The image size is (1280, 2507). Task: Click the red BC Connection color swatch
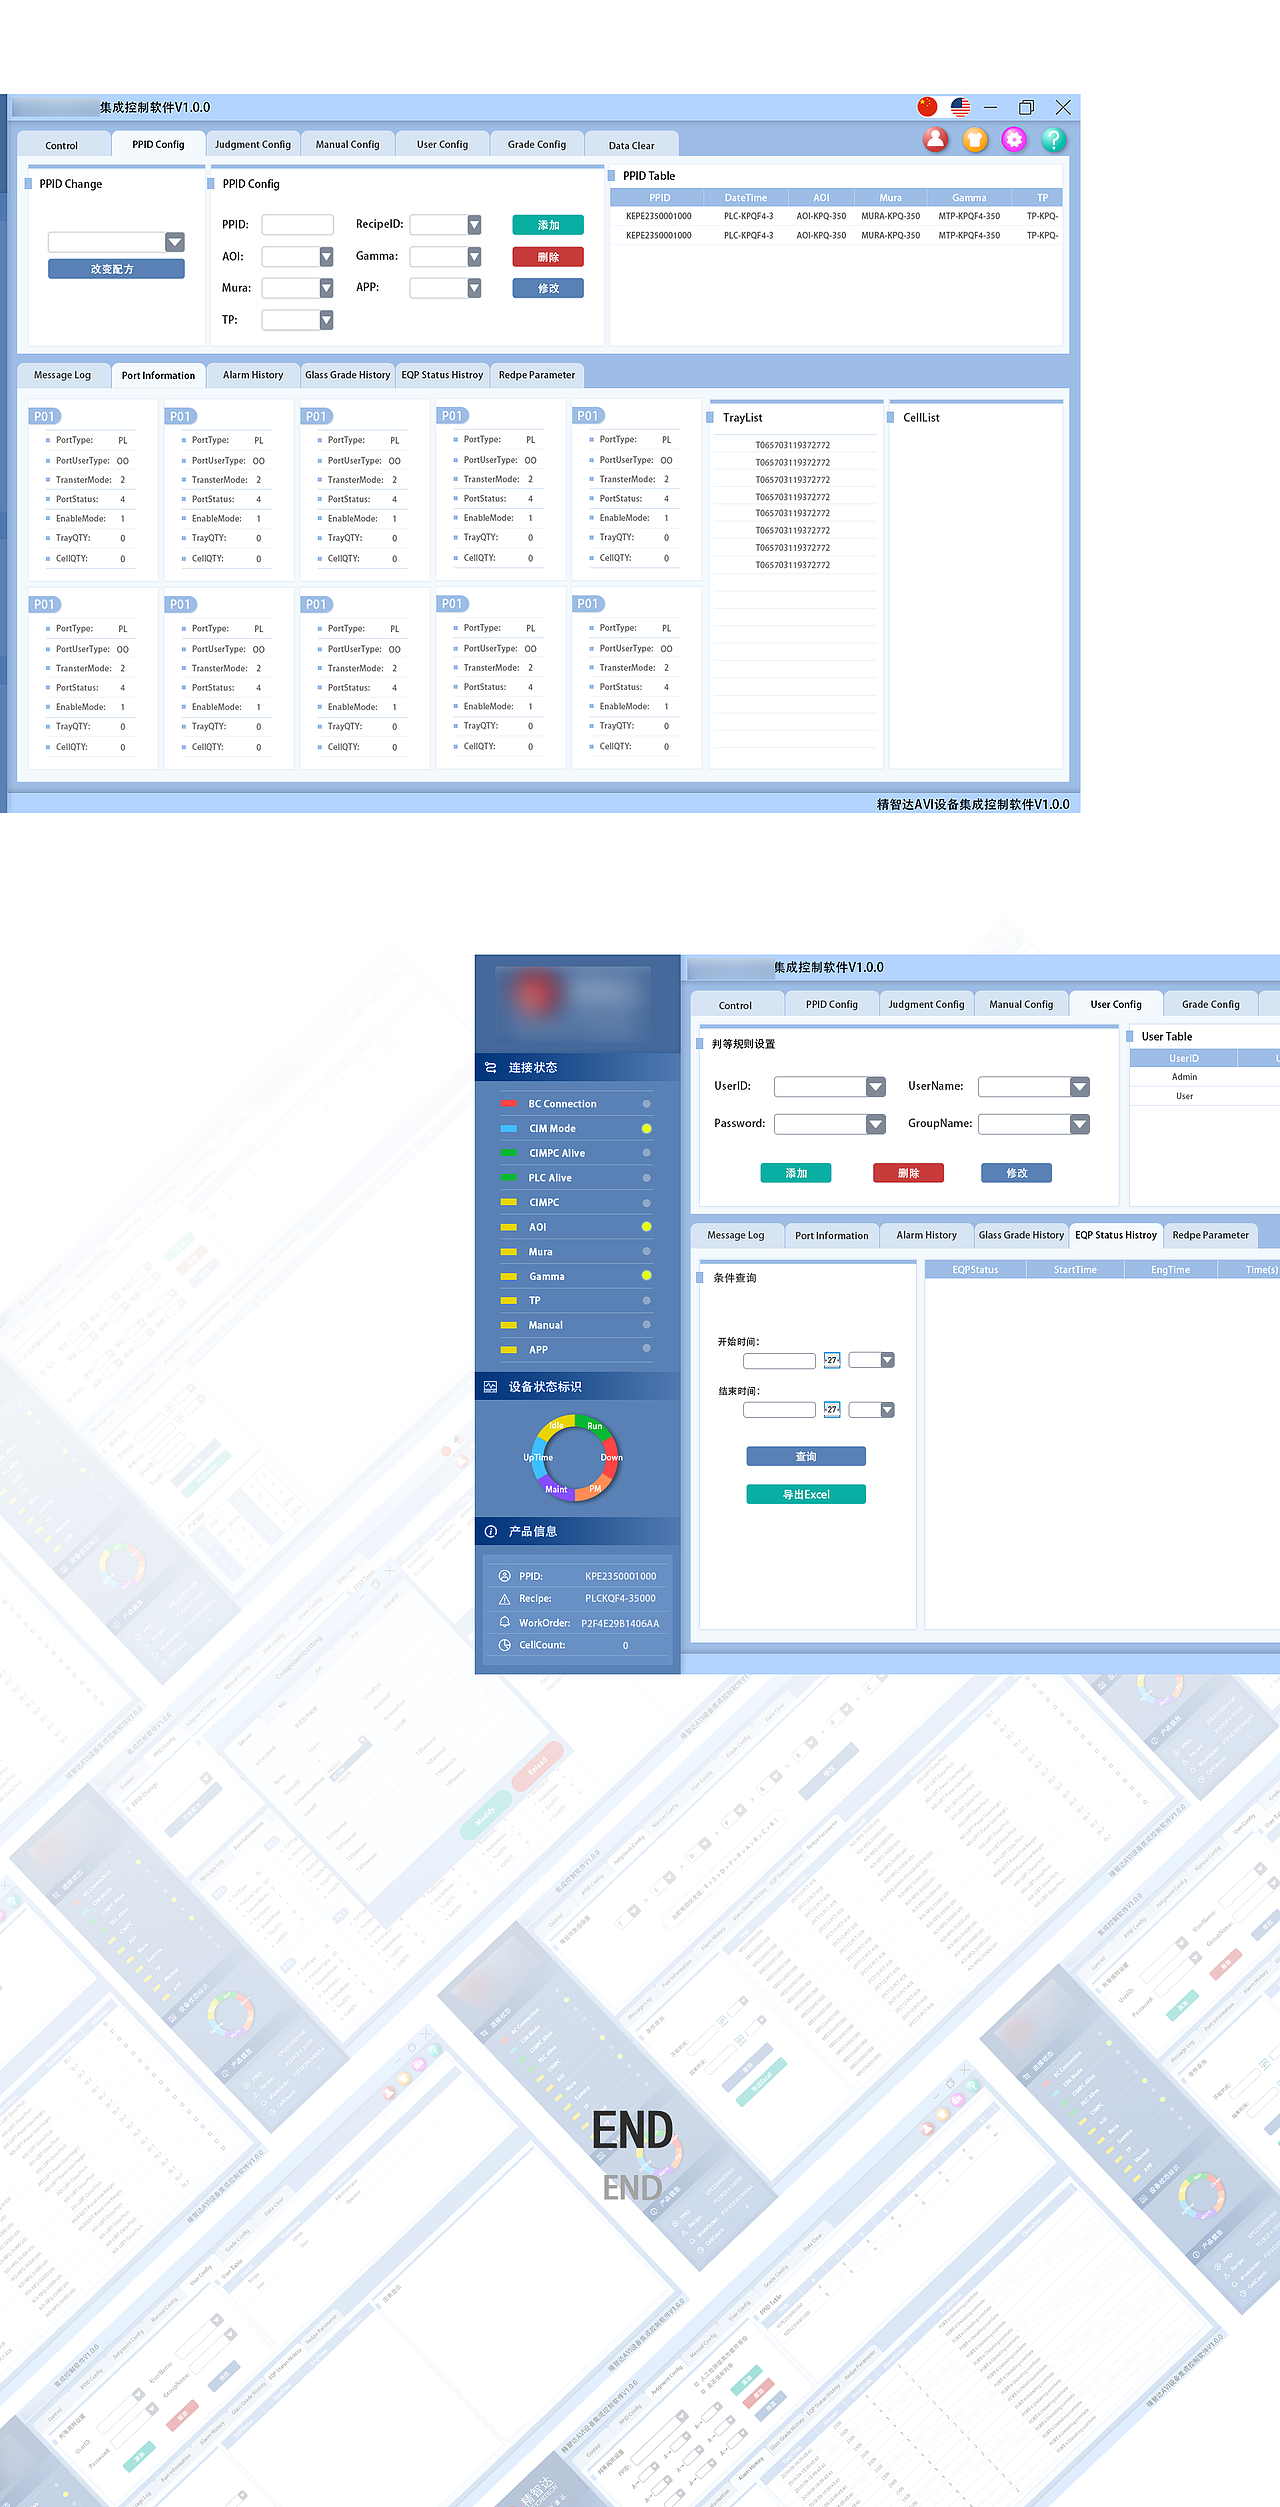[509, 1104]
